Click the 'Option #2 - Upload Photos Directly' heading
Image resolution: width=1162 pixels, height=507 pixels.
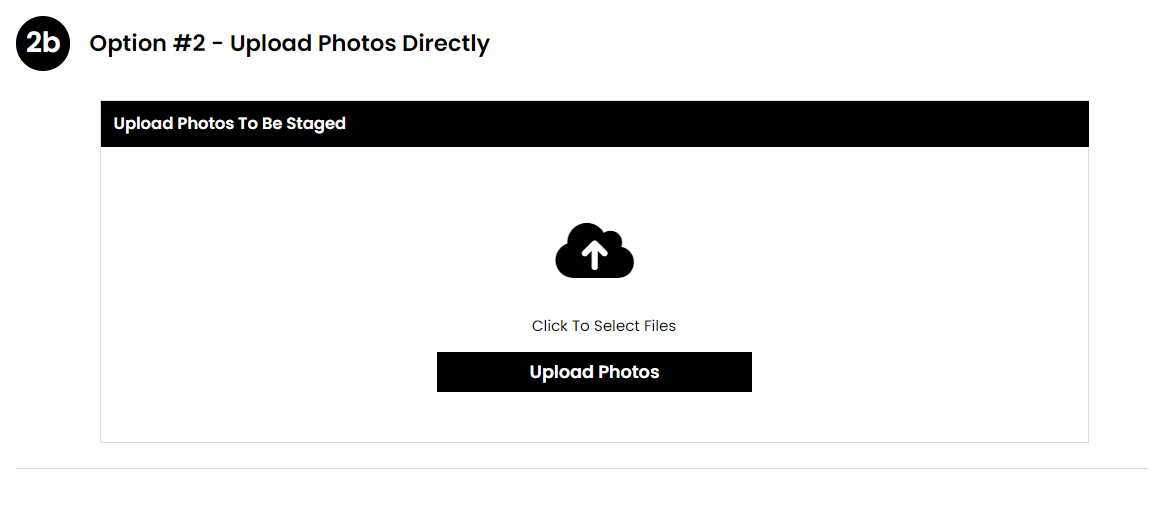(290, 44)
